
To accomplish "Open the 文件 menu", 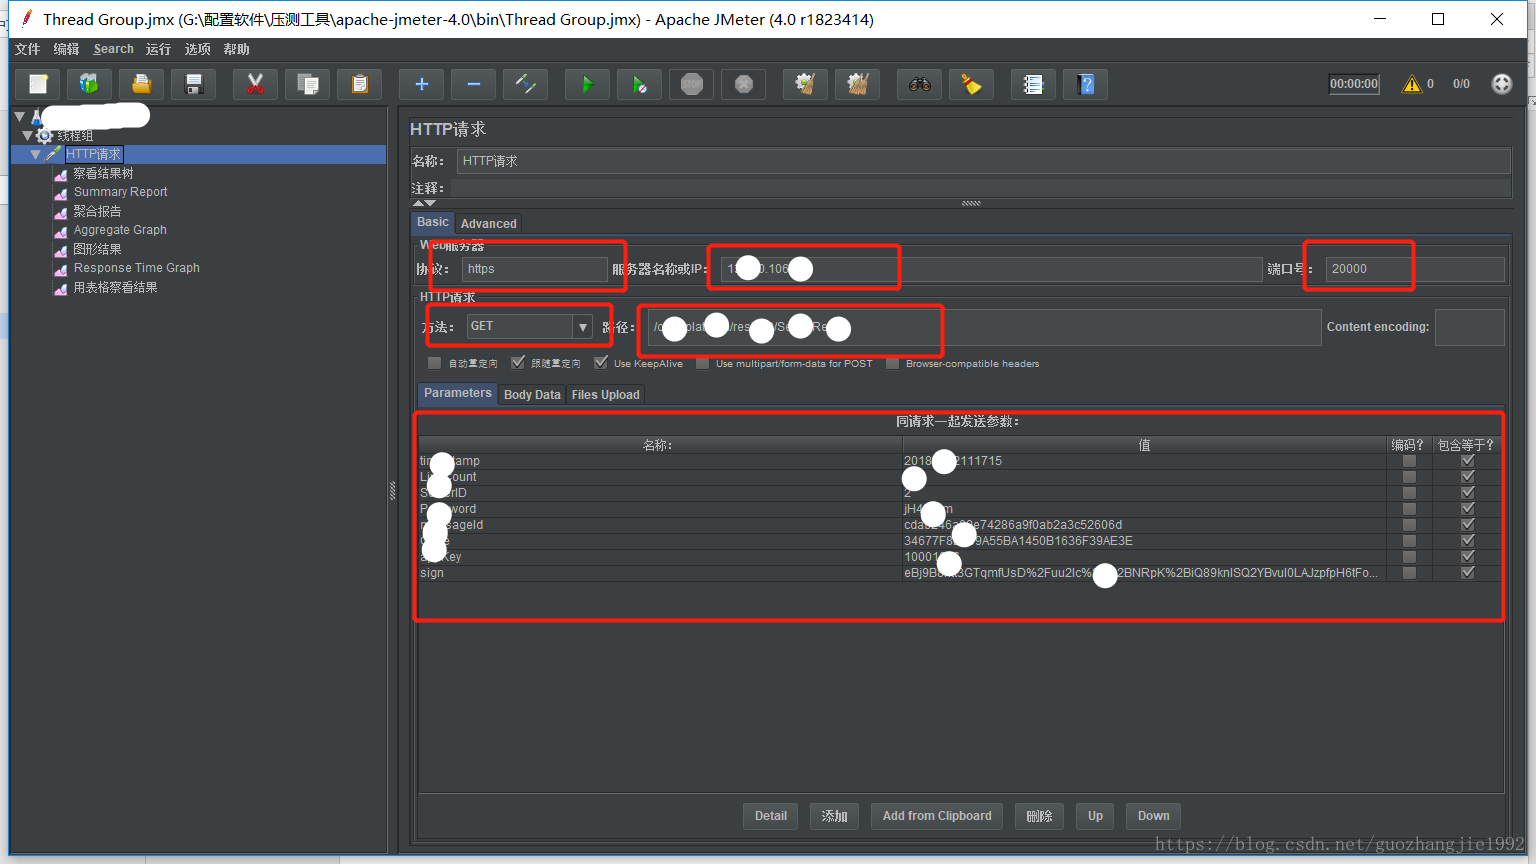I will pyautogui.click(x=27, y=49).
